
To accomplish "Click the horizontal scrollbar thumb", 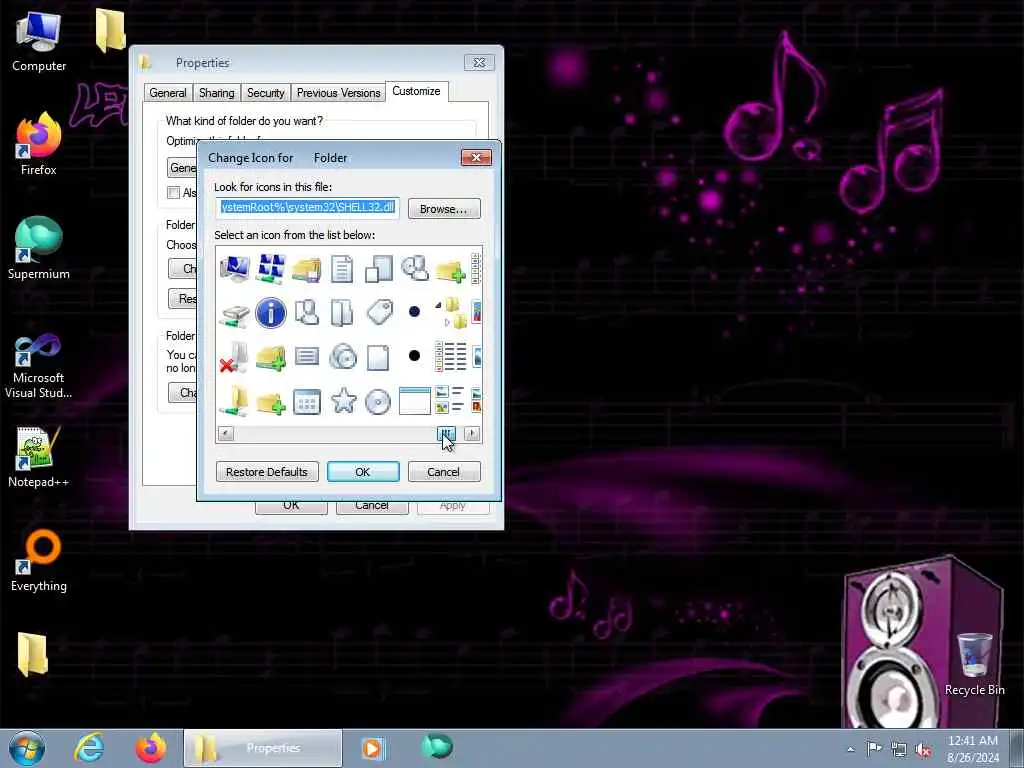I will (x=446, y=433).
